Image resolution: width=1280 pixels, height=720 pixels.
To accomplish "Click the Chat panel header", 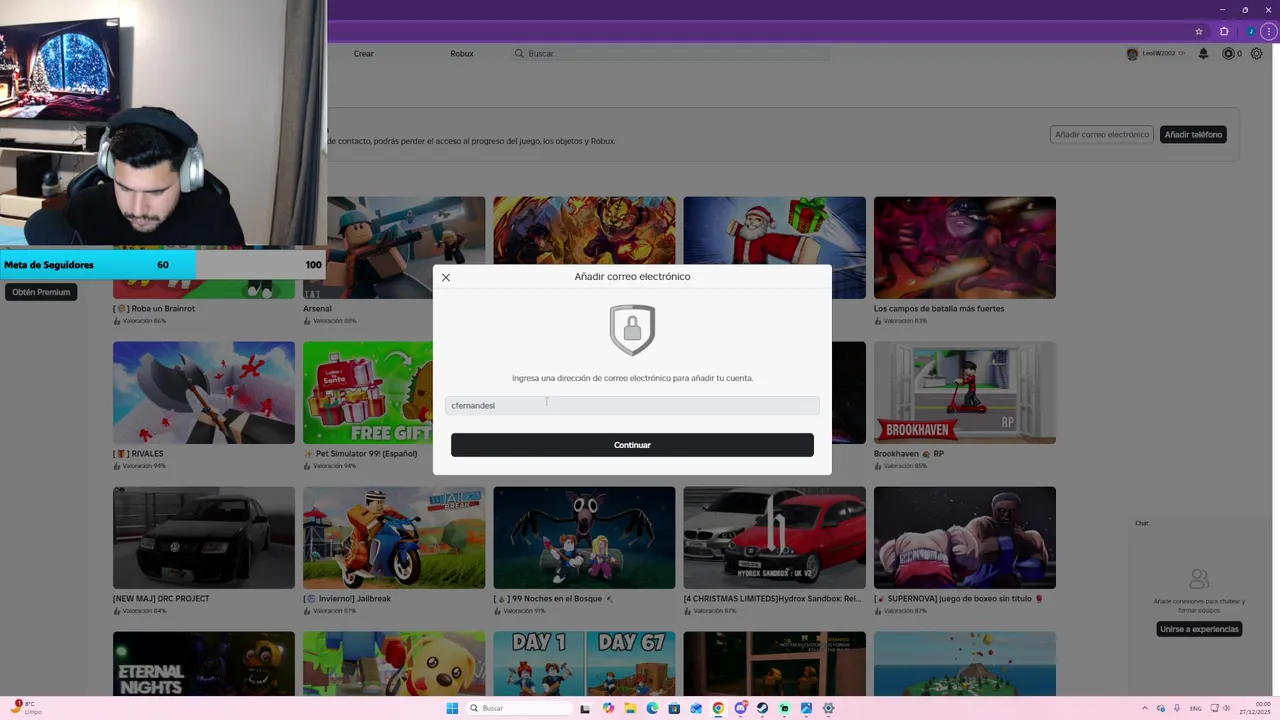I will [x=1142, y=523].
